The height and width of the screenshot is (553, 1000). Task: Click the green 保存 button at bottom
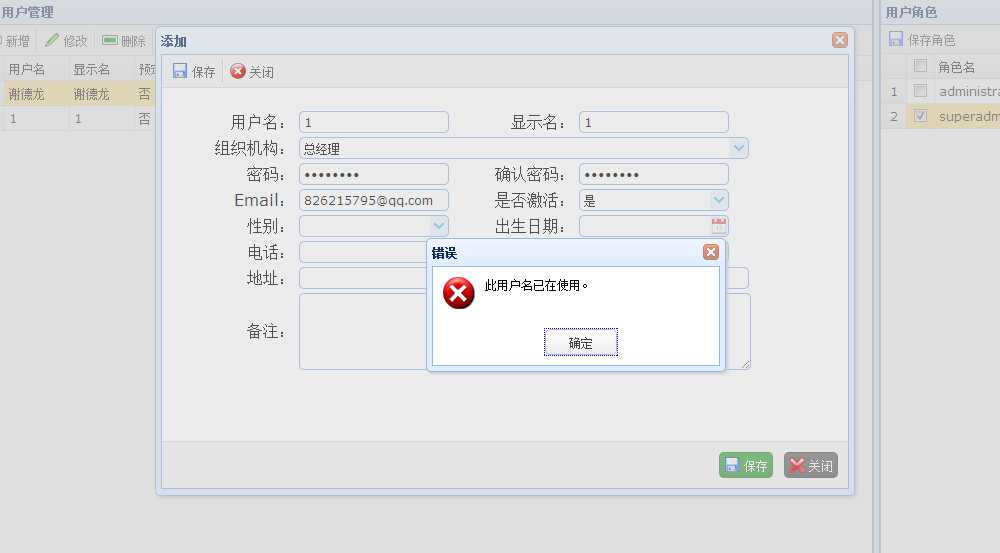[x=746, y=466]
